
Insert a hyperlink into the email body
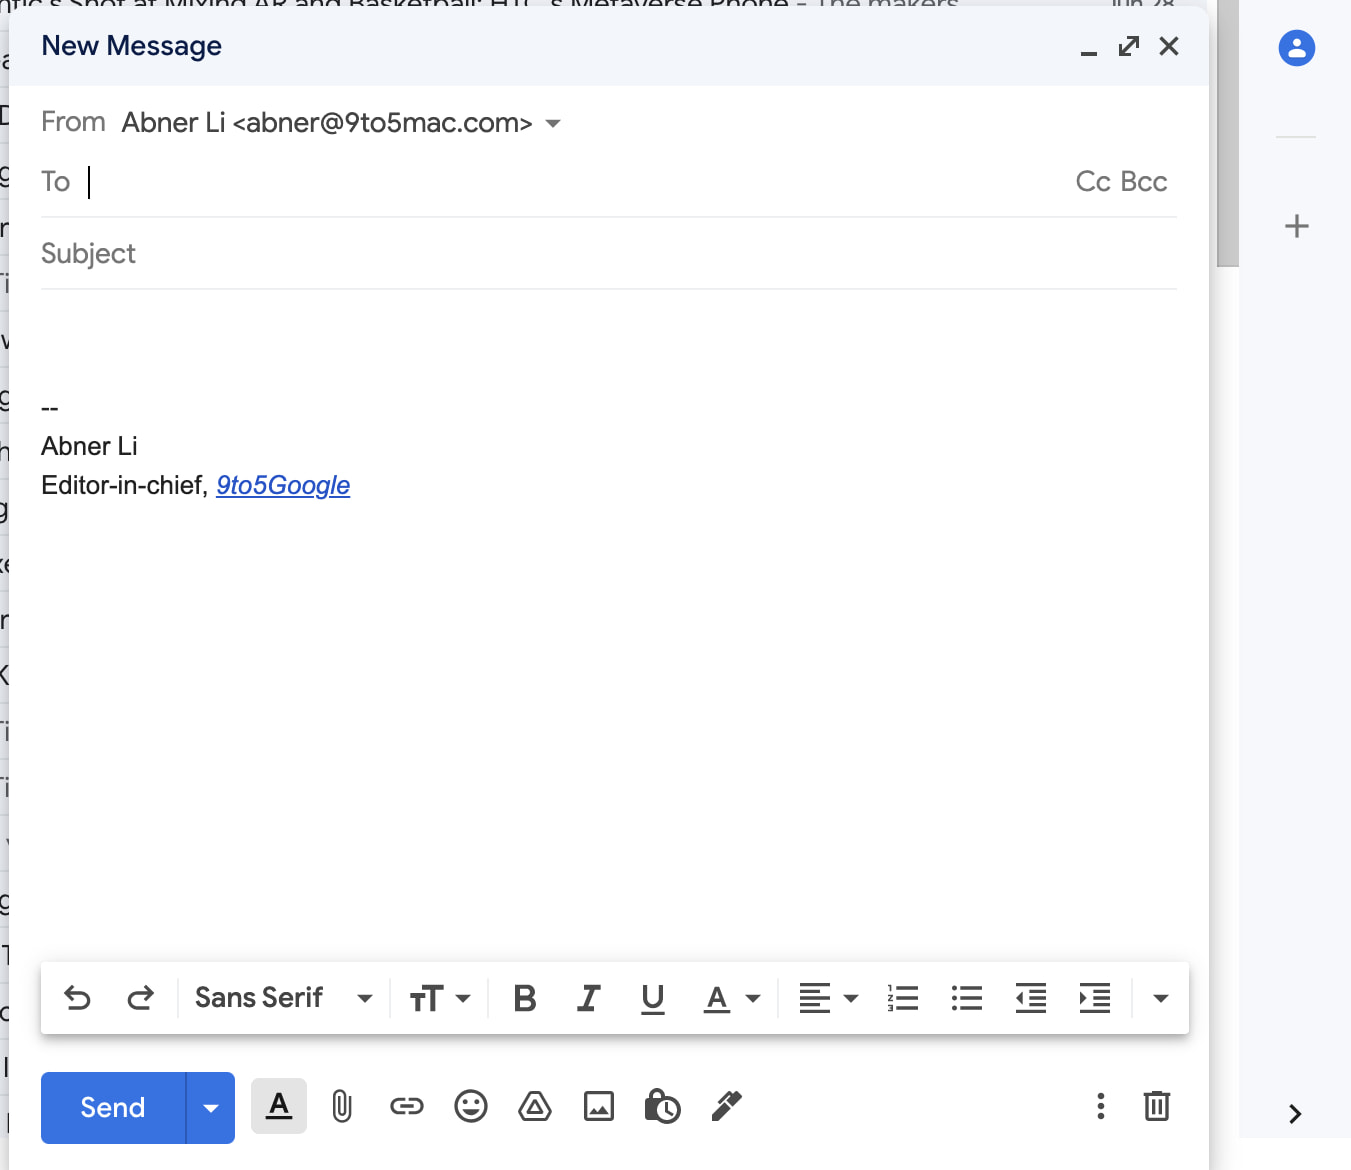pos(406,1107)
